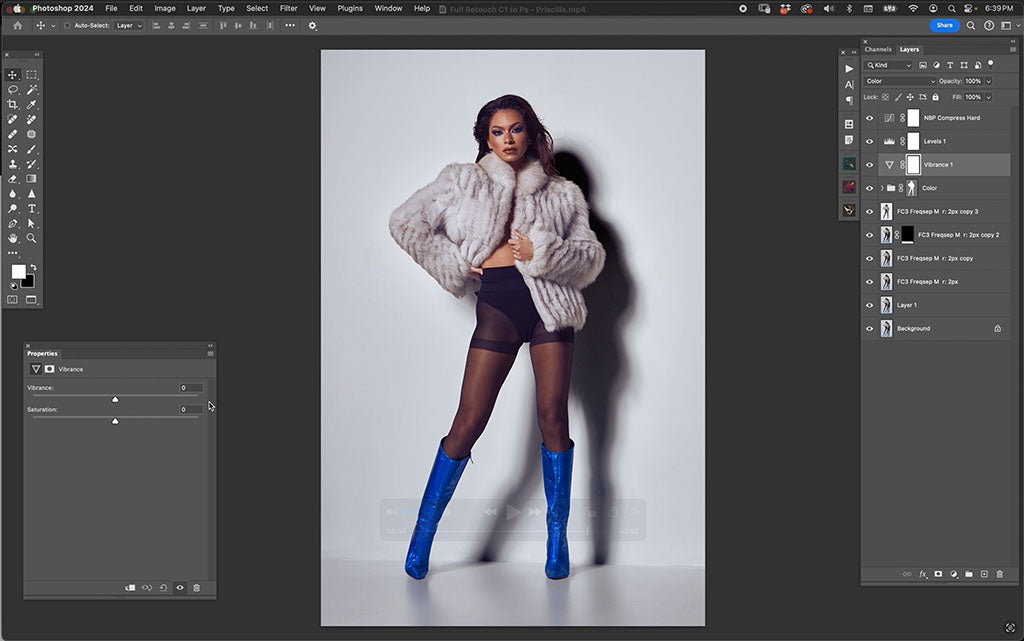Switch to the Channels tab
Viewport: 1024px width, 641px height.
point(879,48)
